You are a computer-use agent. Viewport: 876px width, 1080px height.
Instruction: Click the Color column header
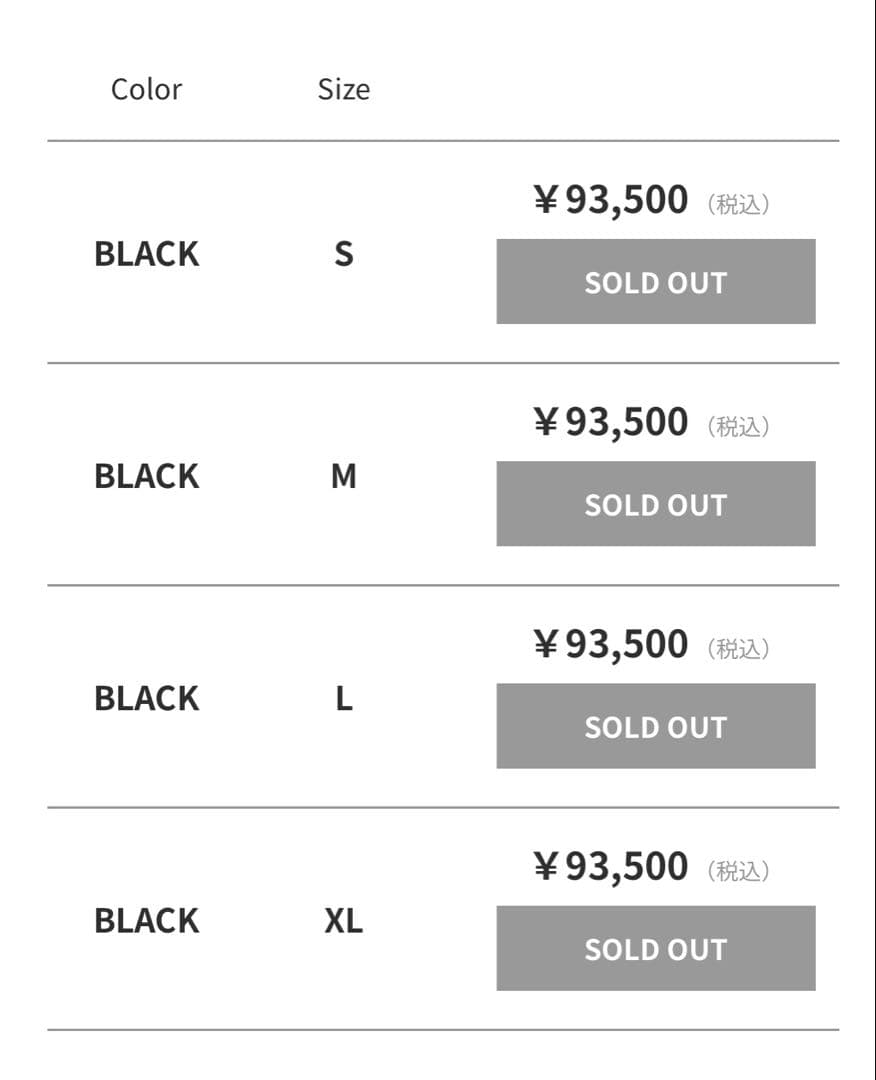[146, 89]
